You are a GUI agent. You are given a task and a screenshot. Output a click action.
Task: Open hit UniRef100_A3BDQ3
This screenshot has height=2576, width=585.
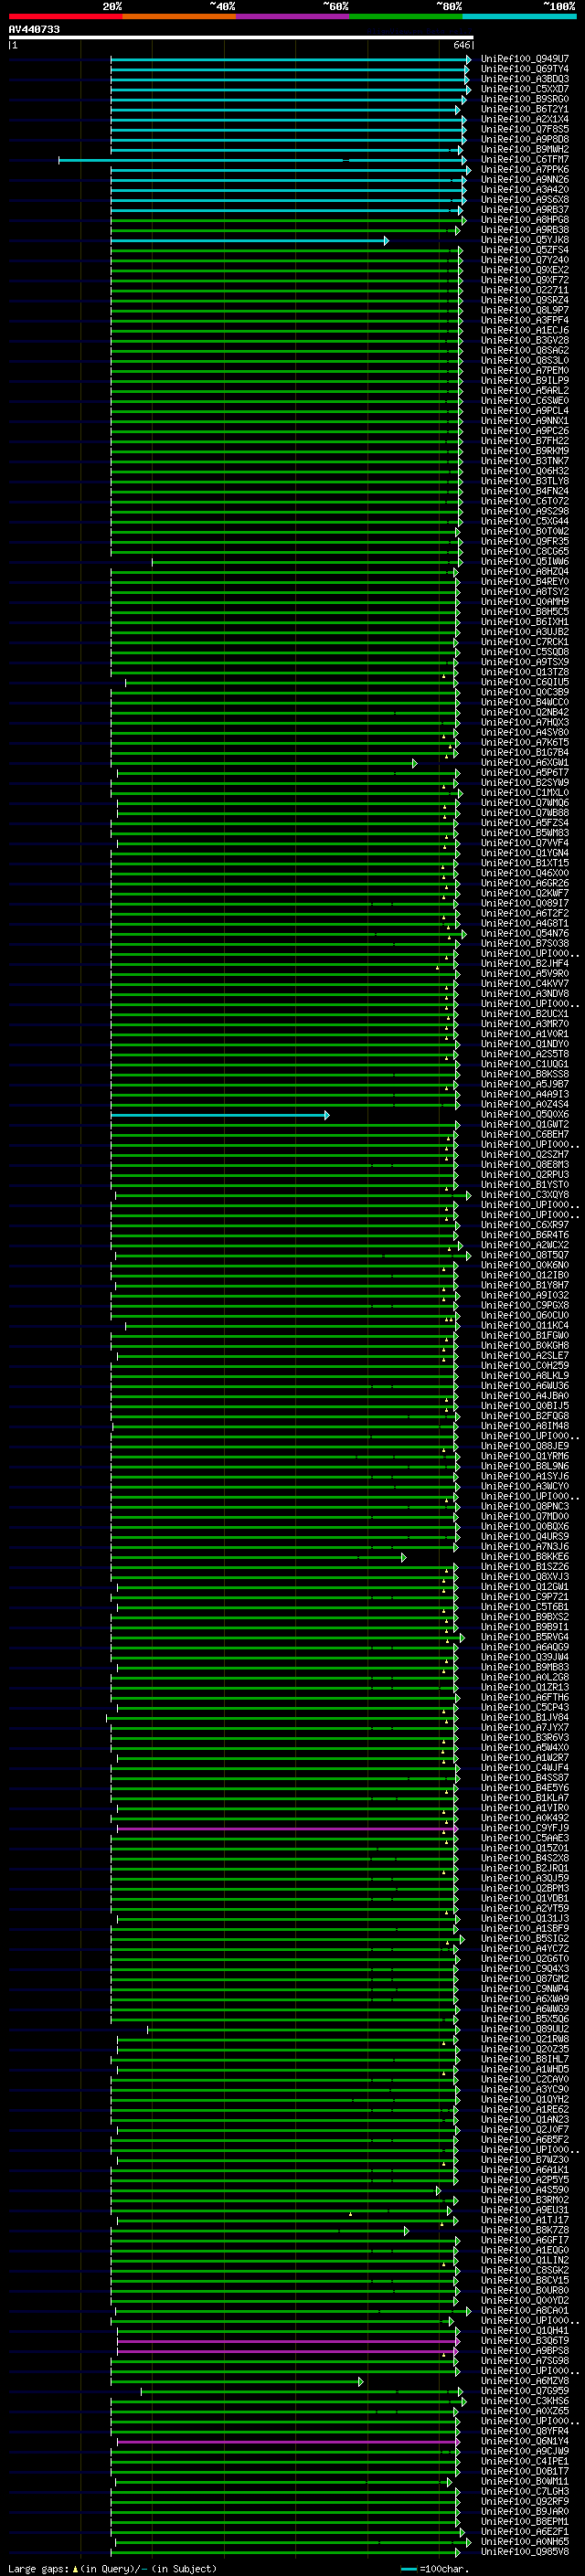[x=524, y=79]
